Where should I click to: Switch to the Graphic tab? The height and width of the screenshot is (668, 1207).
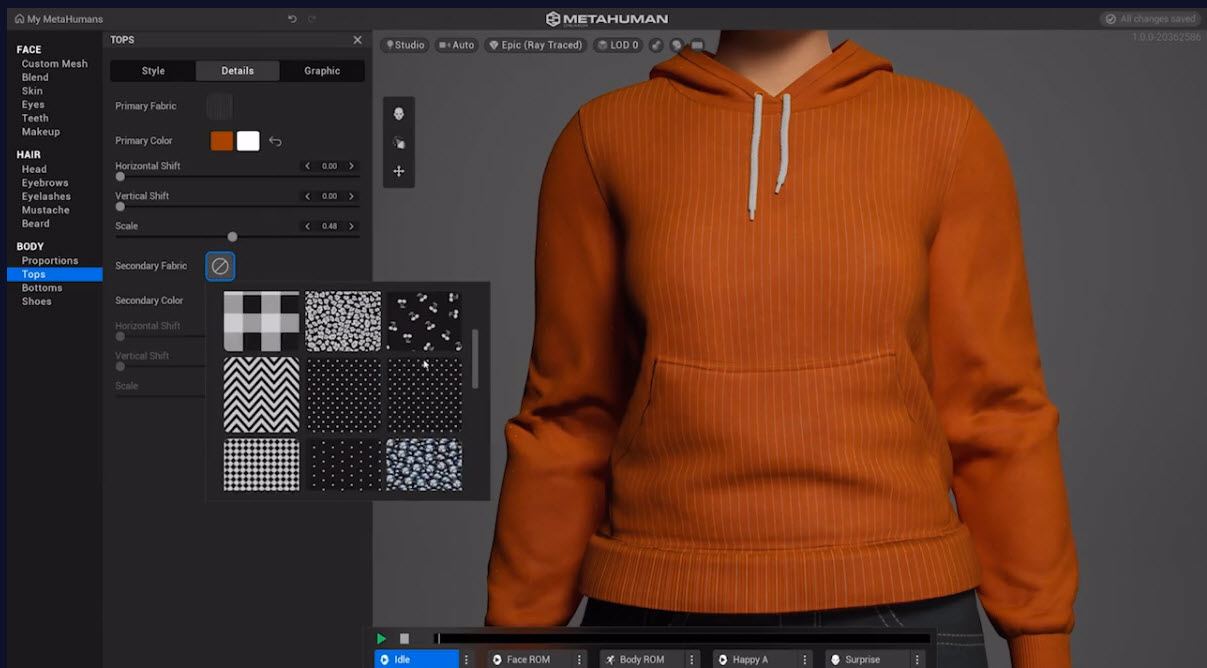click(x=322, y=71)
